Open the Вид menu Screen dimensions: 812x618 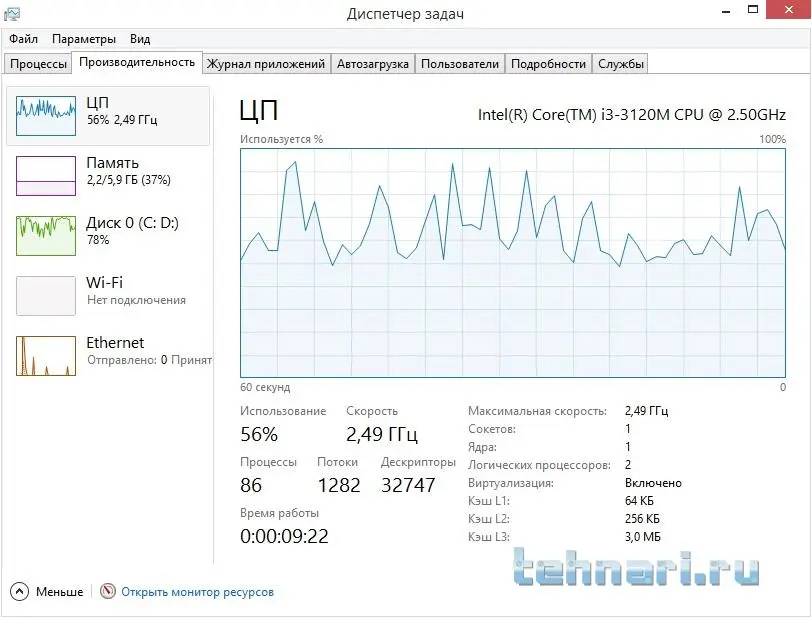pyautogui.click(x=140, y=39)
